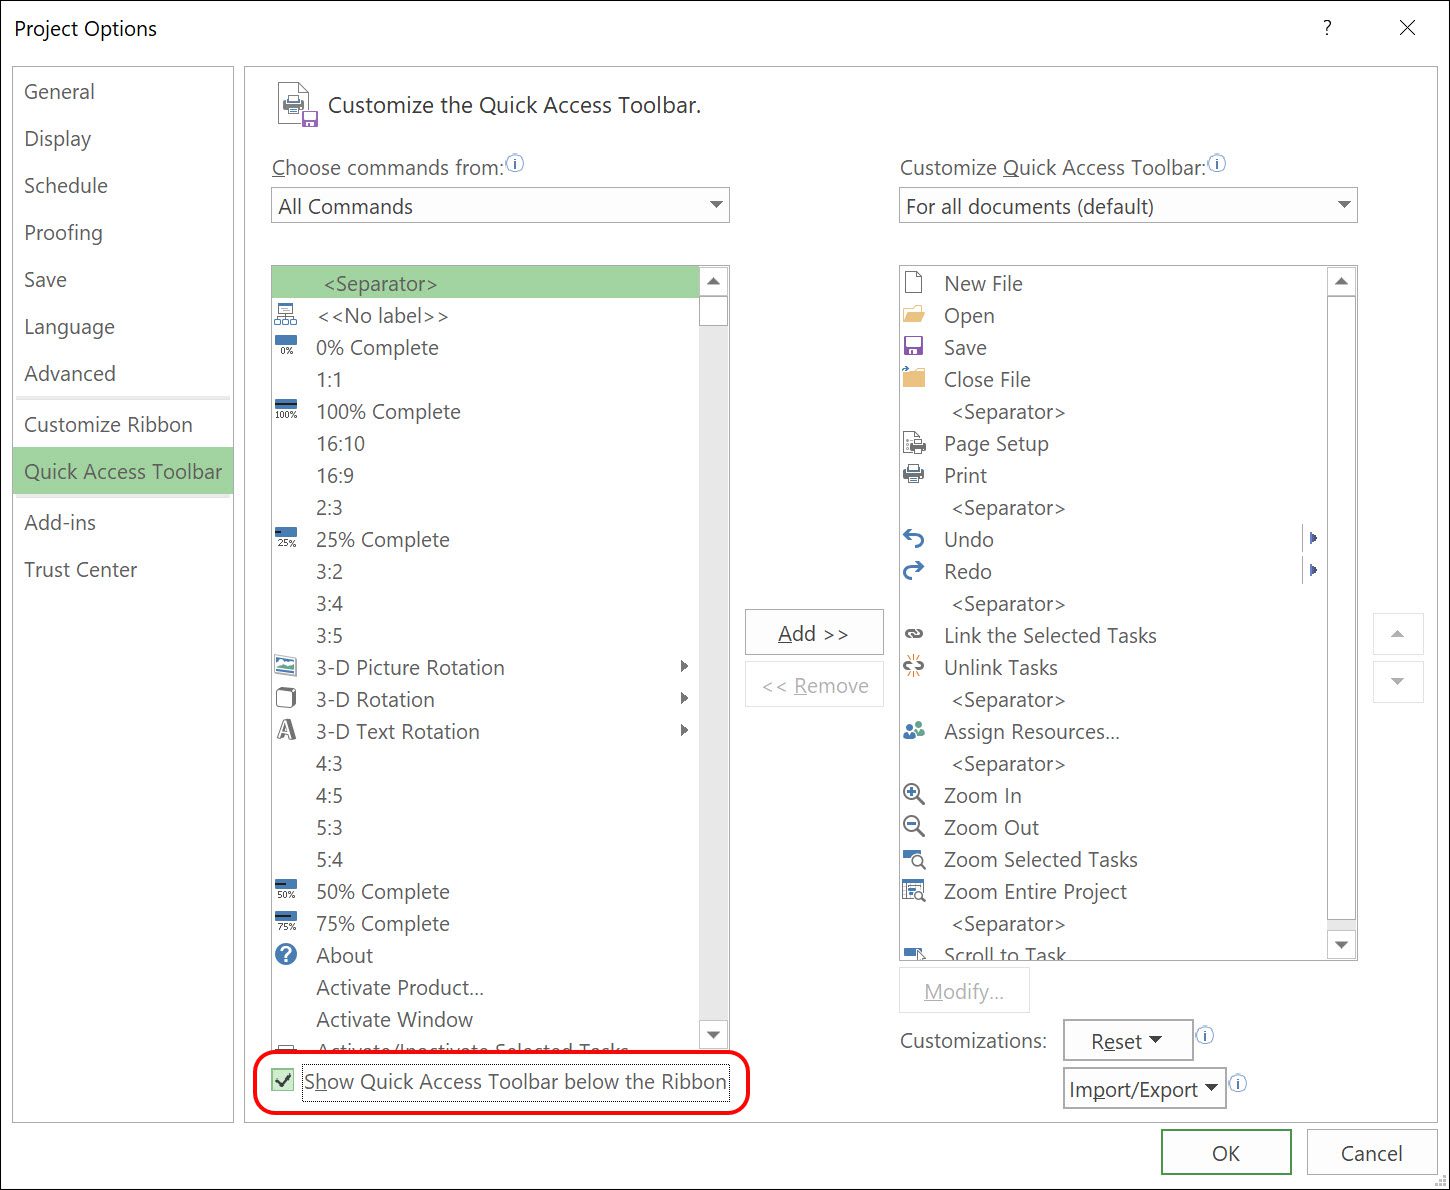Click the Undo arrow icon
The width and height of the screenshot is (1450, 1190).
click(x=913, y=539)
